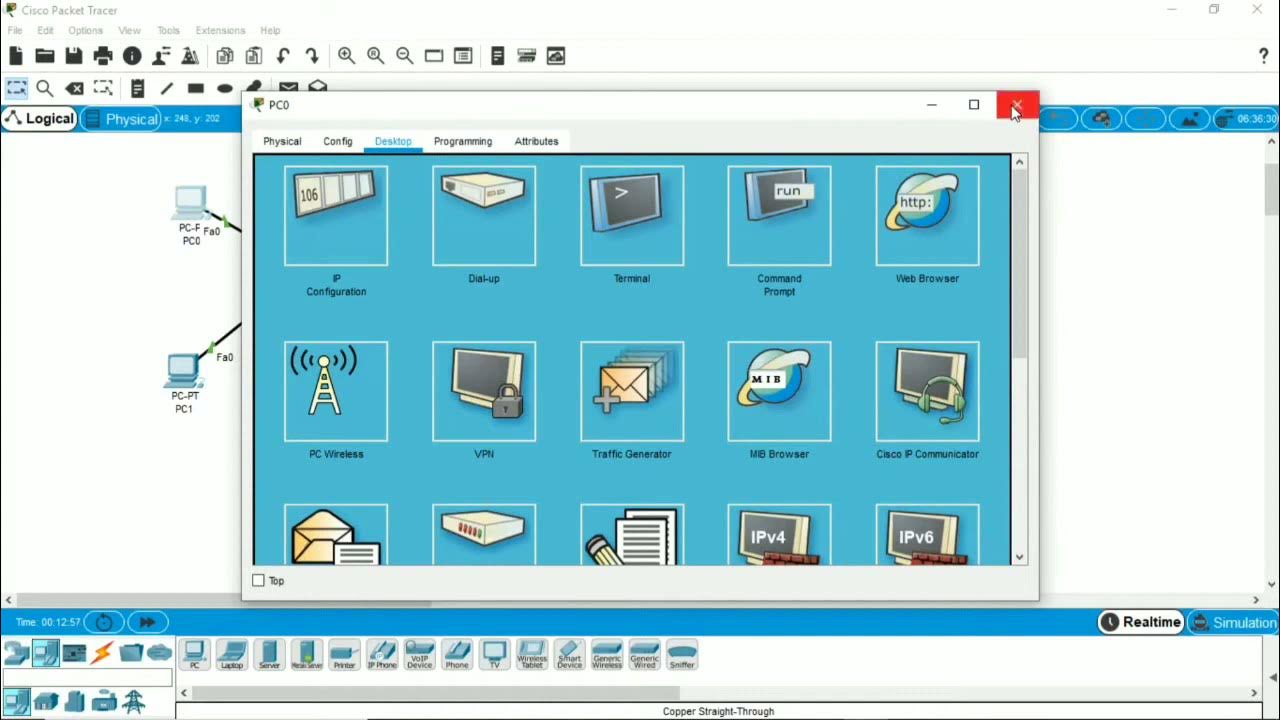The image size is (1280, 720).
Task: Select the Draw Ellipse tool
Action: pyautogui.click(x=225, y=88)
